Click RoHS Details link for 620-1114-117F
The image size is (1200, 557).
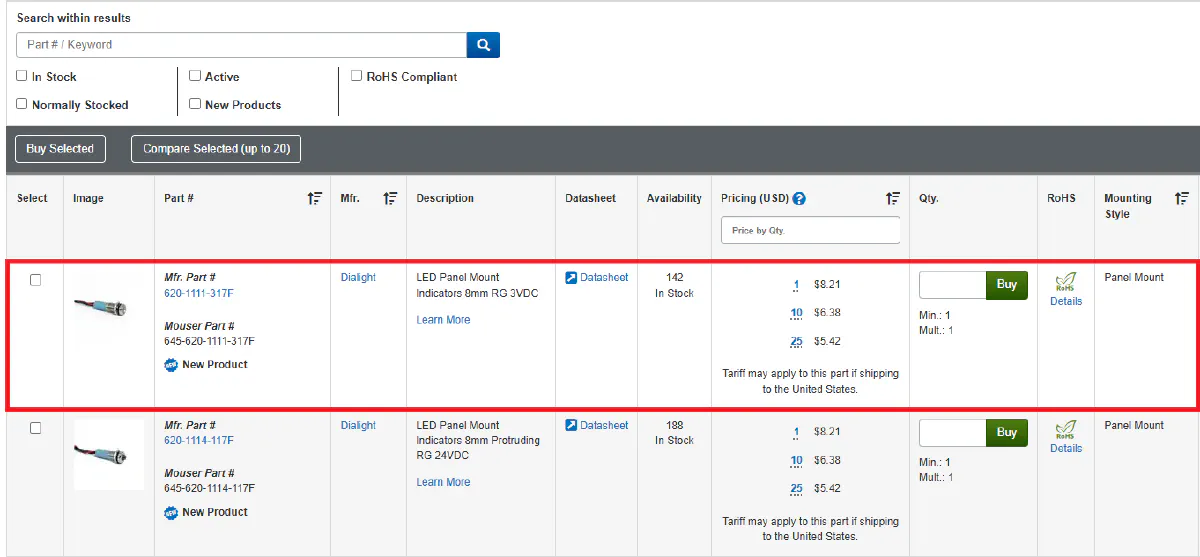pos(1066,448)
